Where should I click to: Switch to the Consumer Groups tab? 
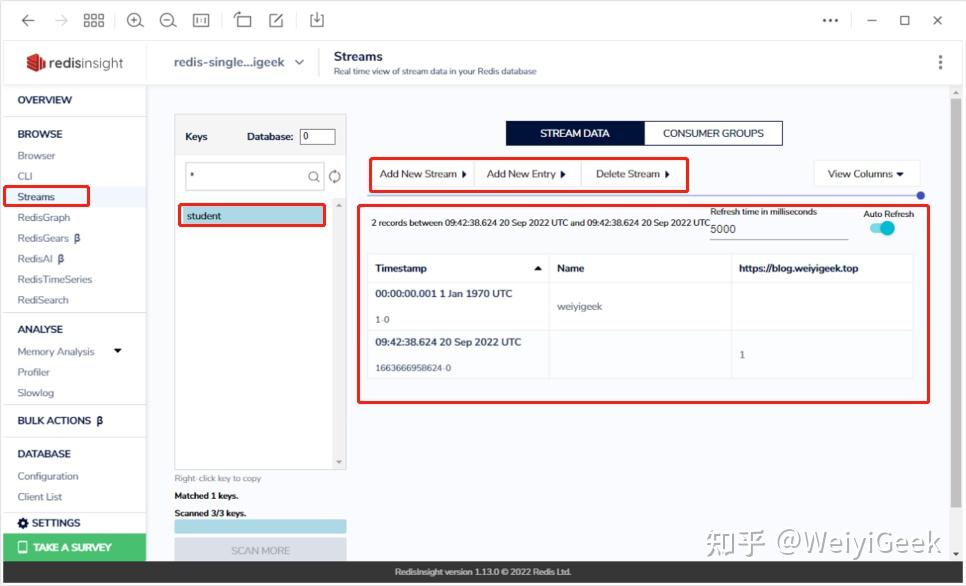tap(713, 133)
